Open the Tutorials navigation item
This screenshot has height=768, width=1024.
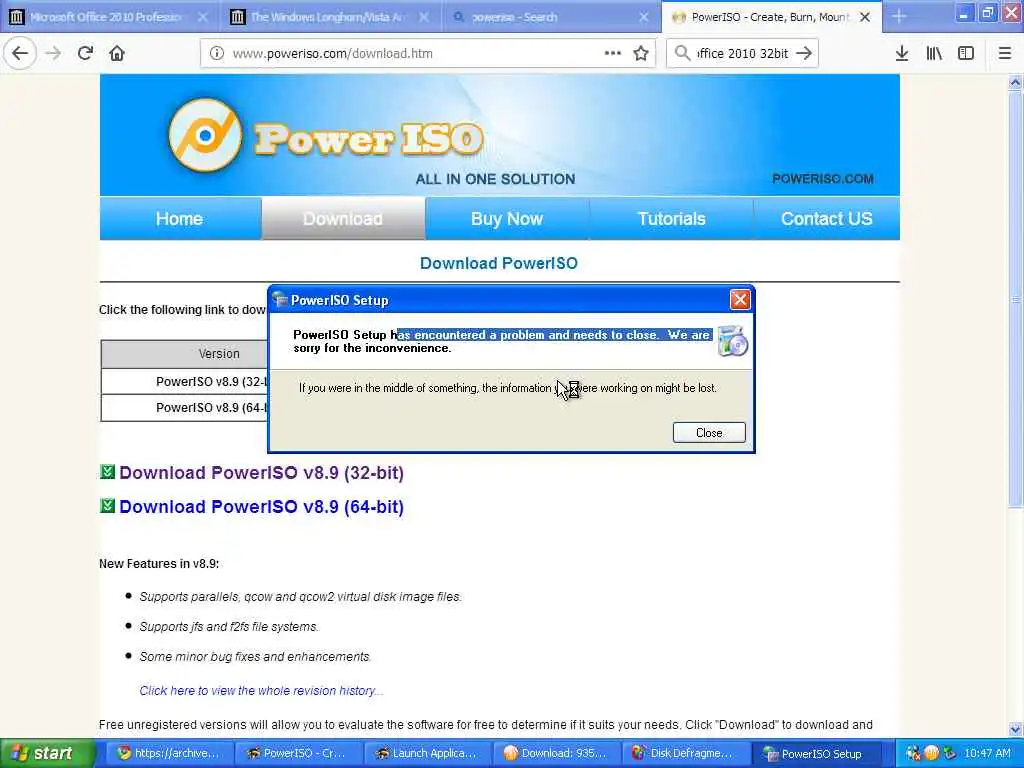671,219
